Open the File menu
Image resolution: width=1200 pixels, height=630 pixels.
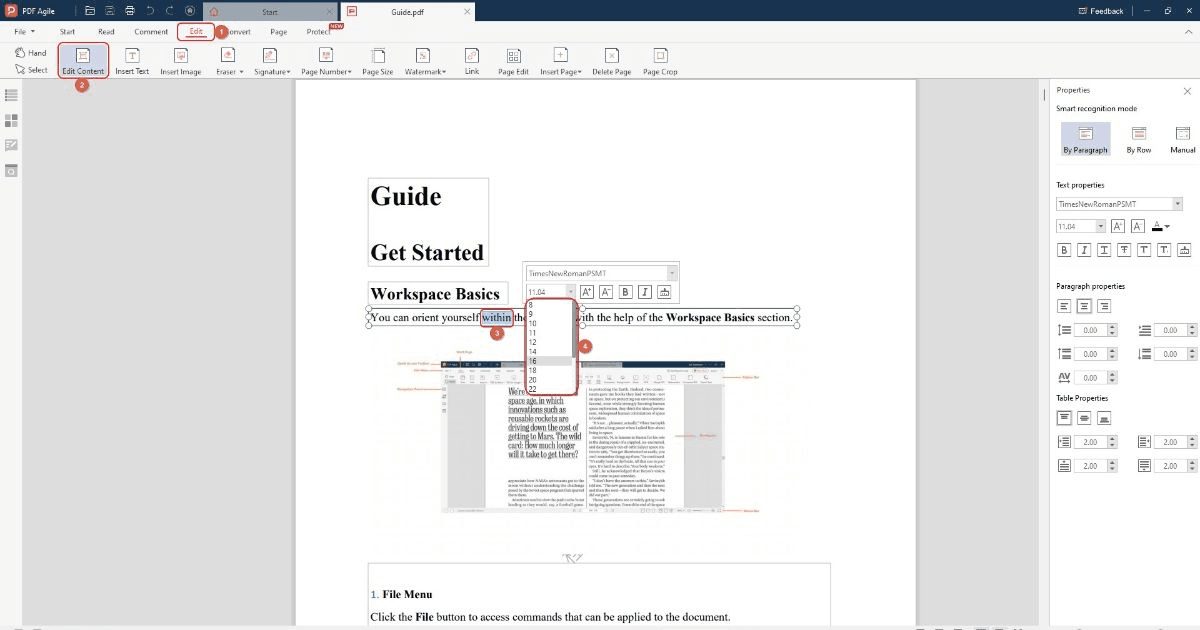25,32
